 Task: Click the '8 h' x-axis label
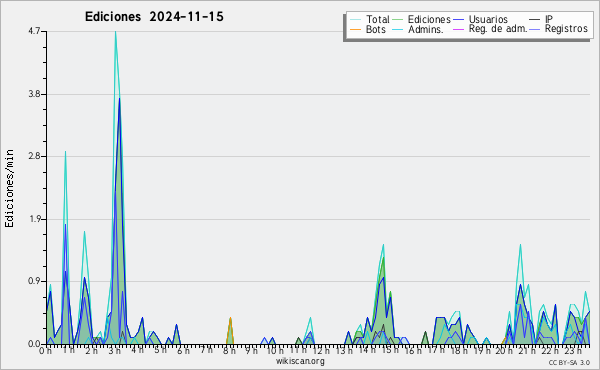pyautogui.click(x=229, y=350)
